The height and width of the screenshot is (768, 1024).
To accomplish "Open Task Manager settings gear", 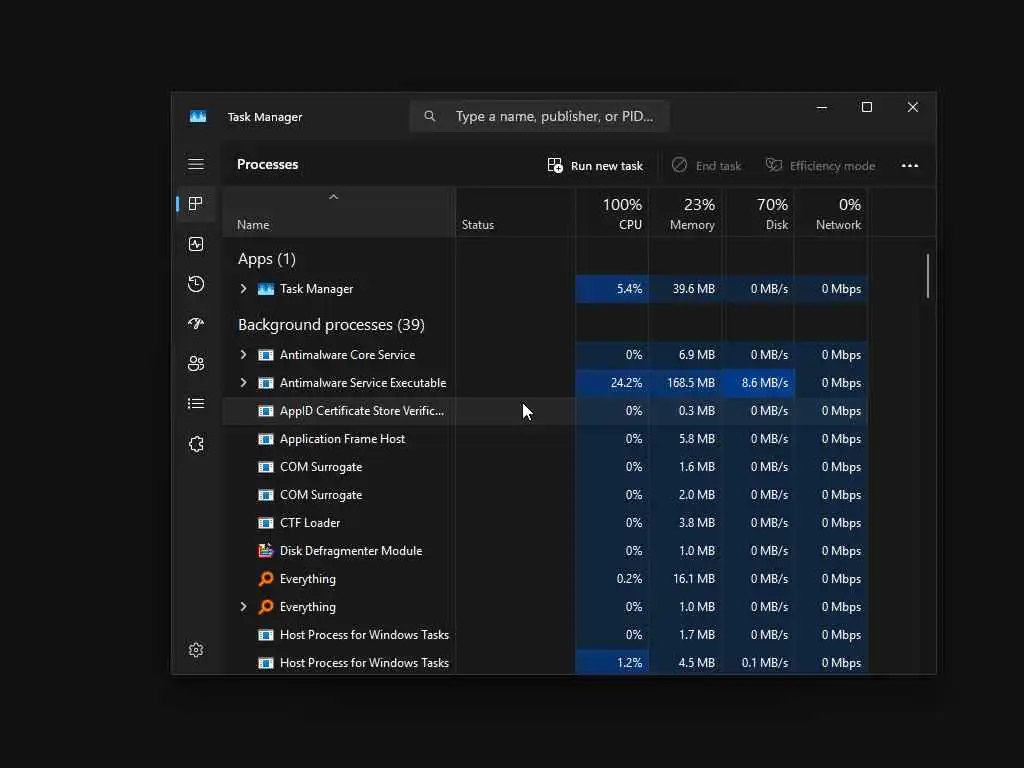I will point(196,650).
